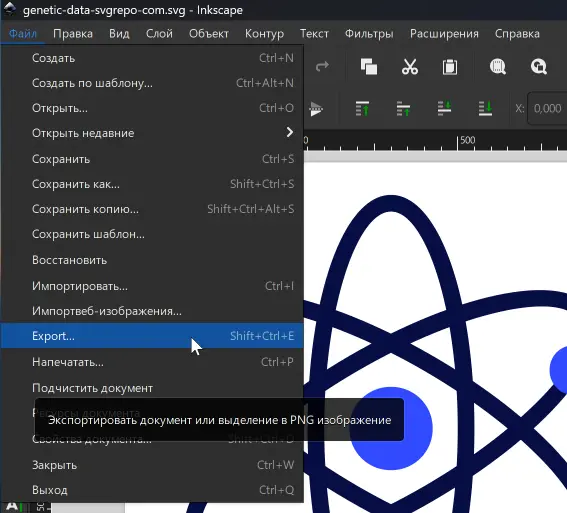Select Сохранить как... entry
The height and width of the screenshot is (513, 567).
click(x=152, y=184)
